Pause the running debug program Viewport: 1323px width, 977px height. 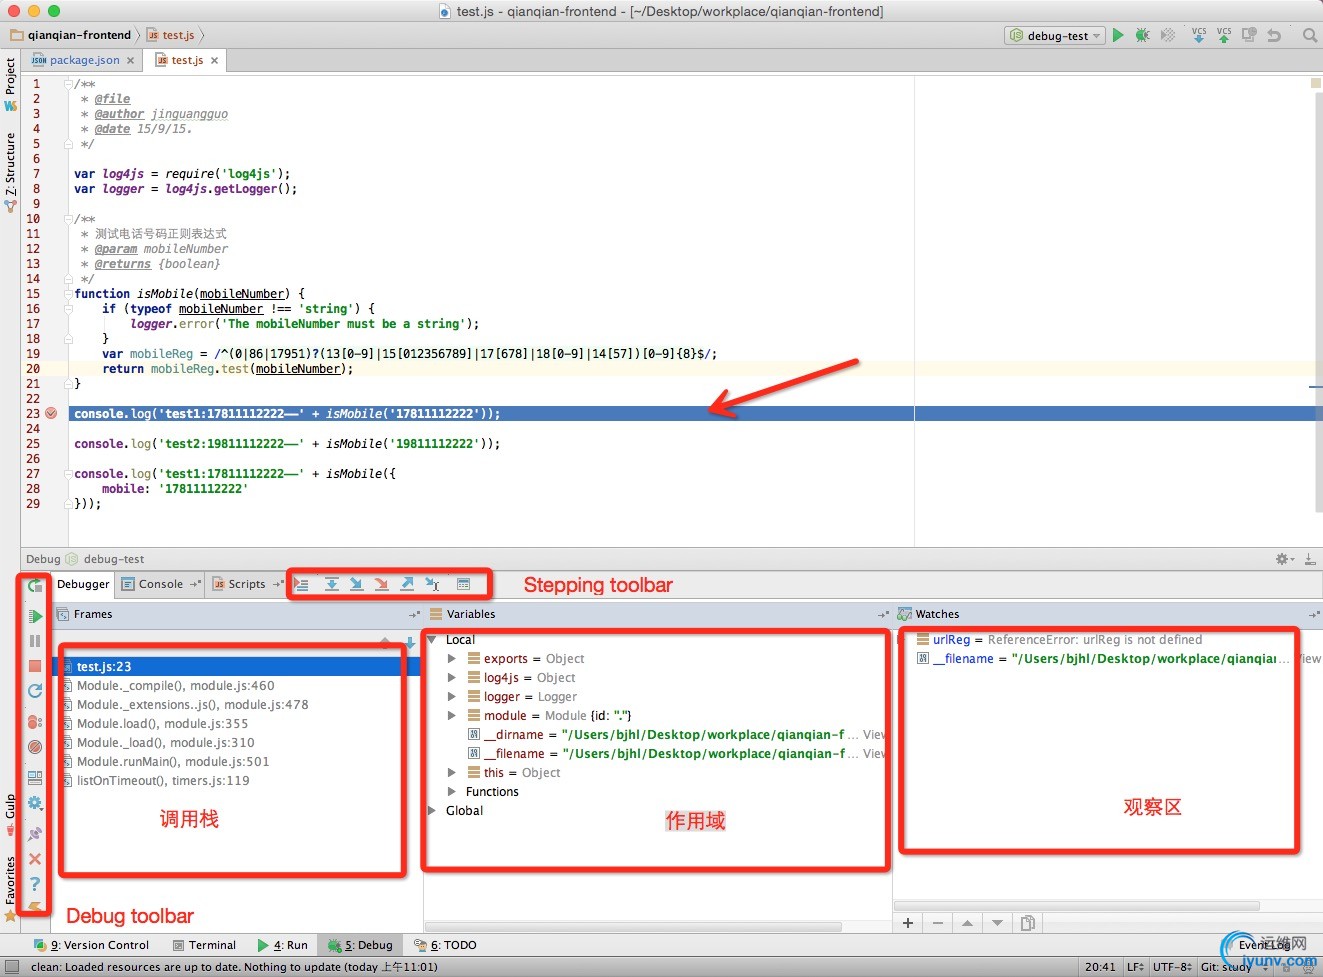pyautogui.click(x=35, y=641)
